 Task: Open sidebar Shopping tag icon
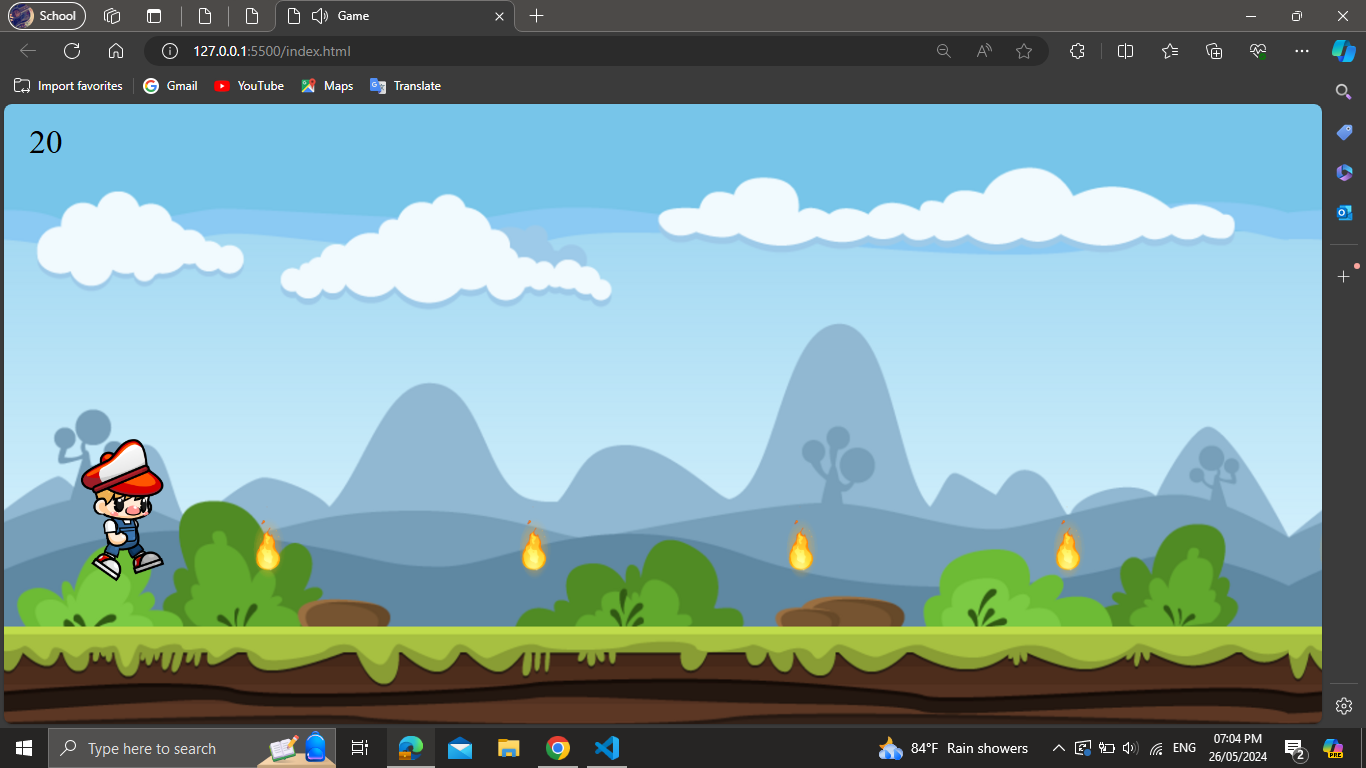click(x=1344, y=132)
